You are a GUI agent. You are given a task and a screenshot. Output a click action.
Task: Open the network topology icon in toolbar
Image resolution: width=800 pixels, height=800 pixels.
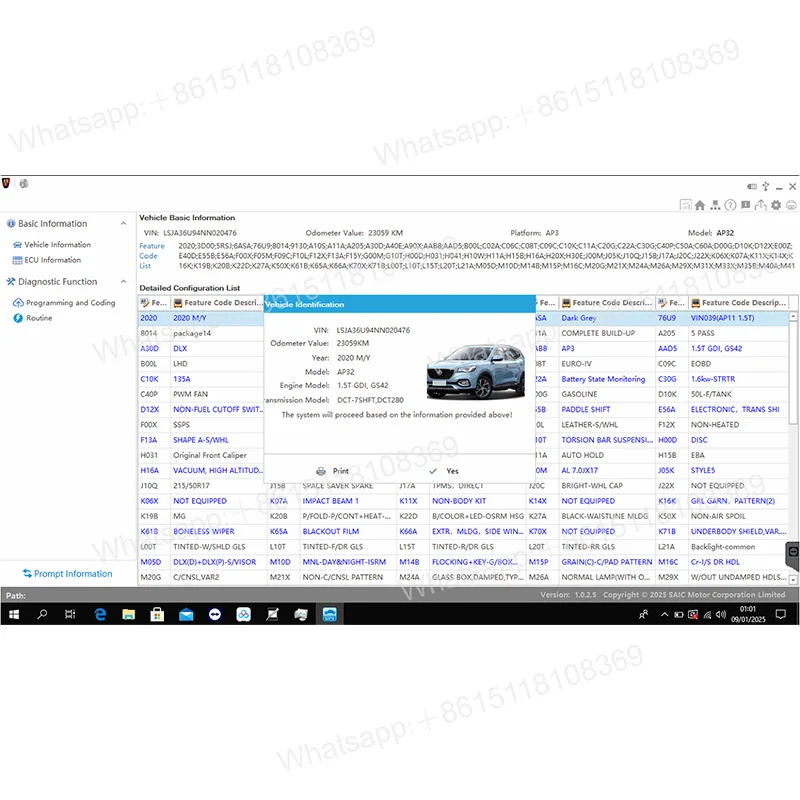pos(715,205)
